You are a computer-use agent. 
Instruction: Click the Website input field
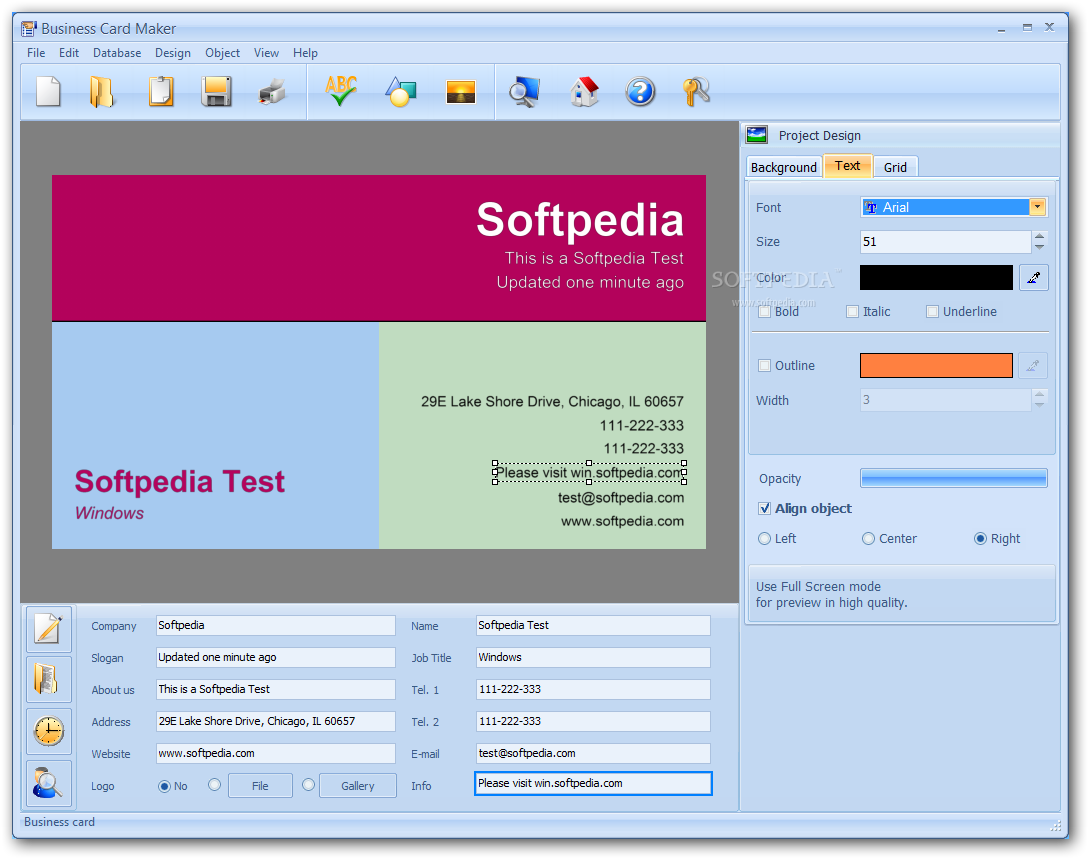click(276, 753)
